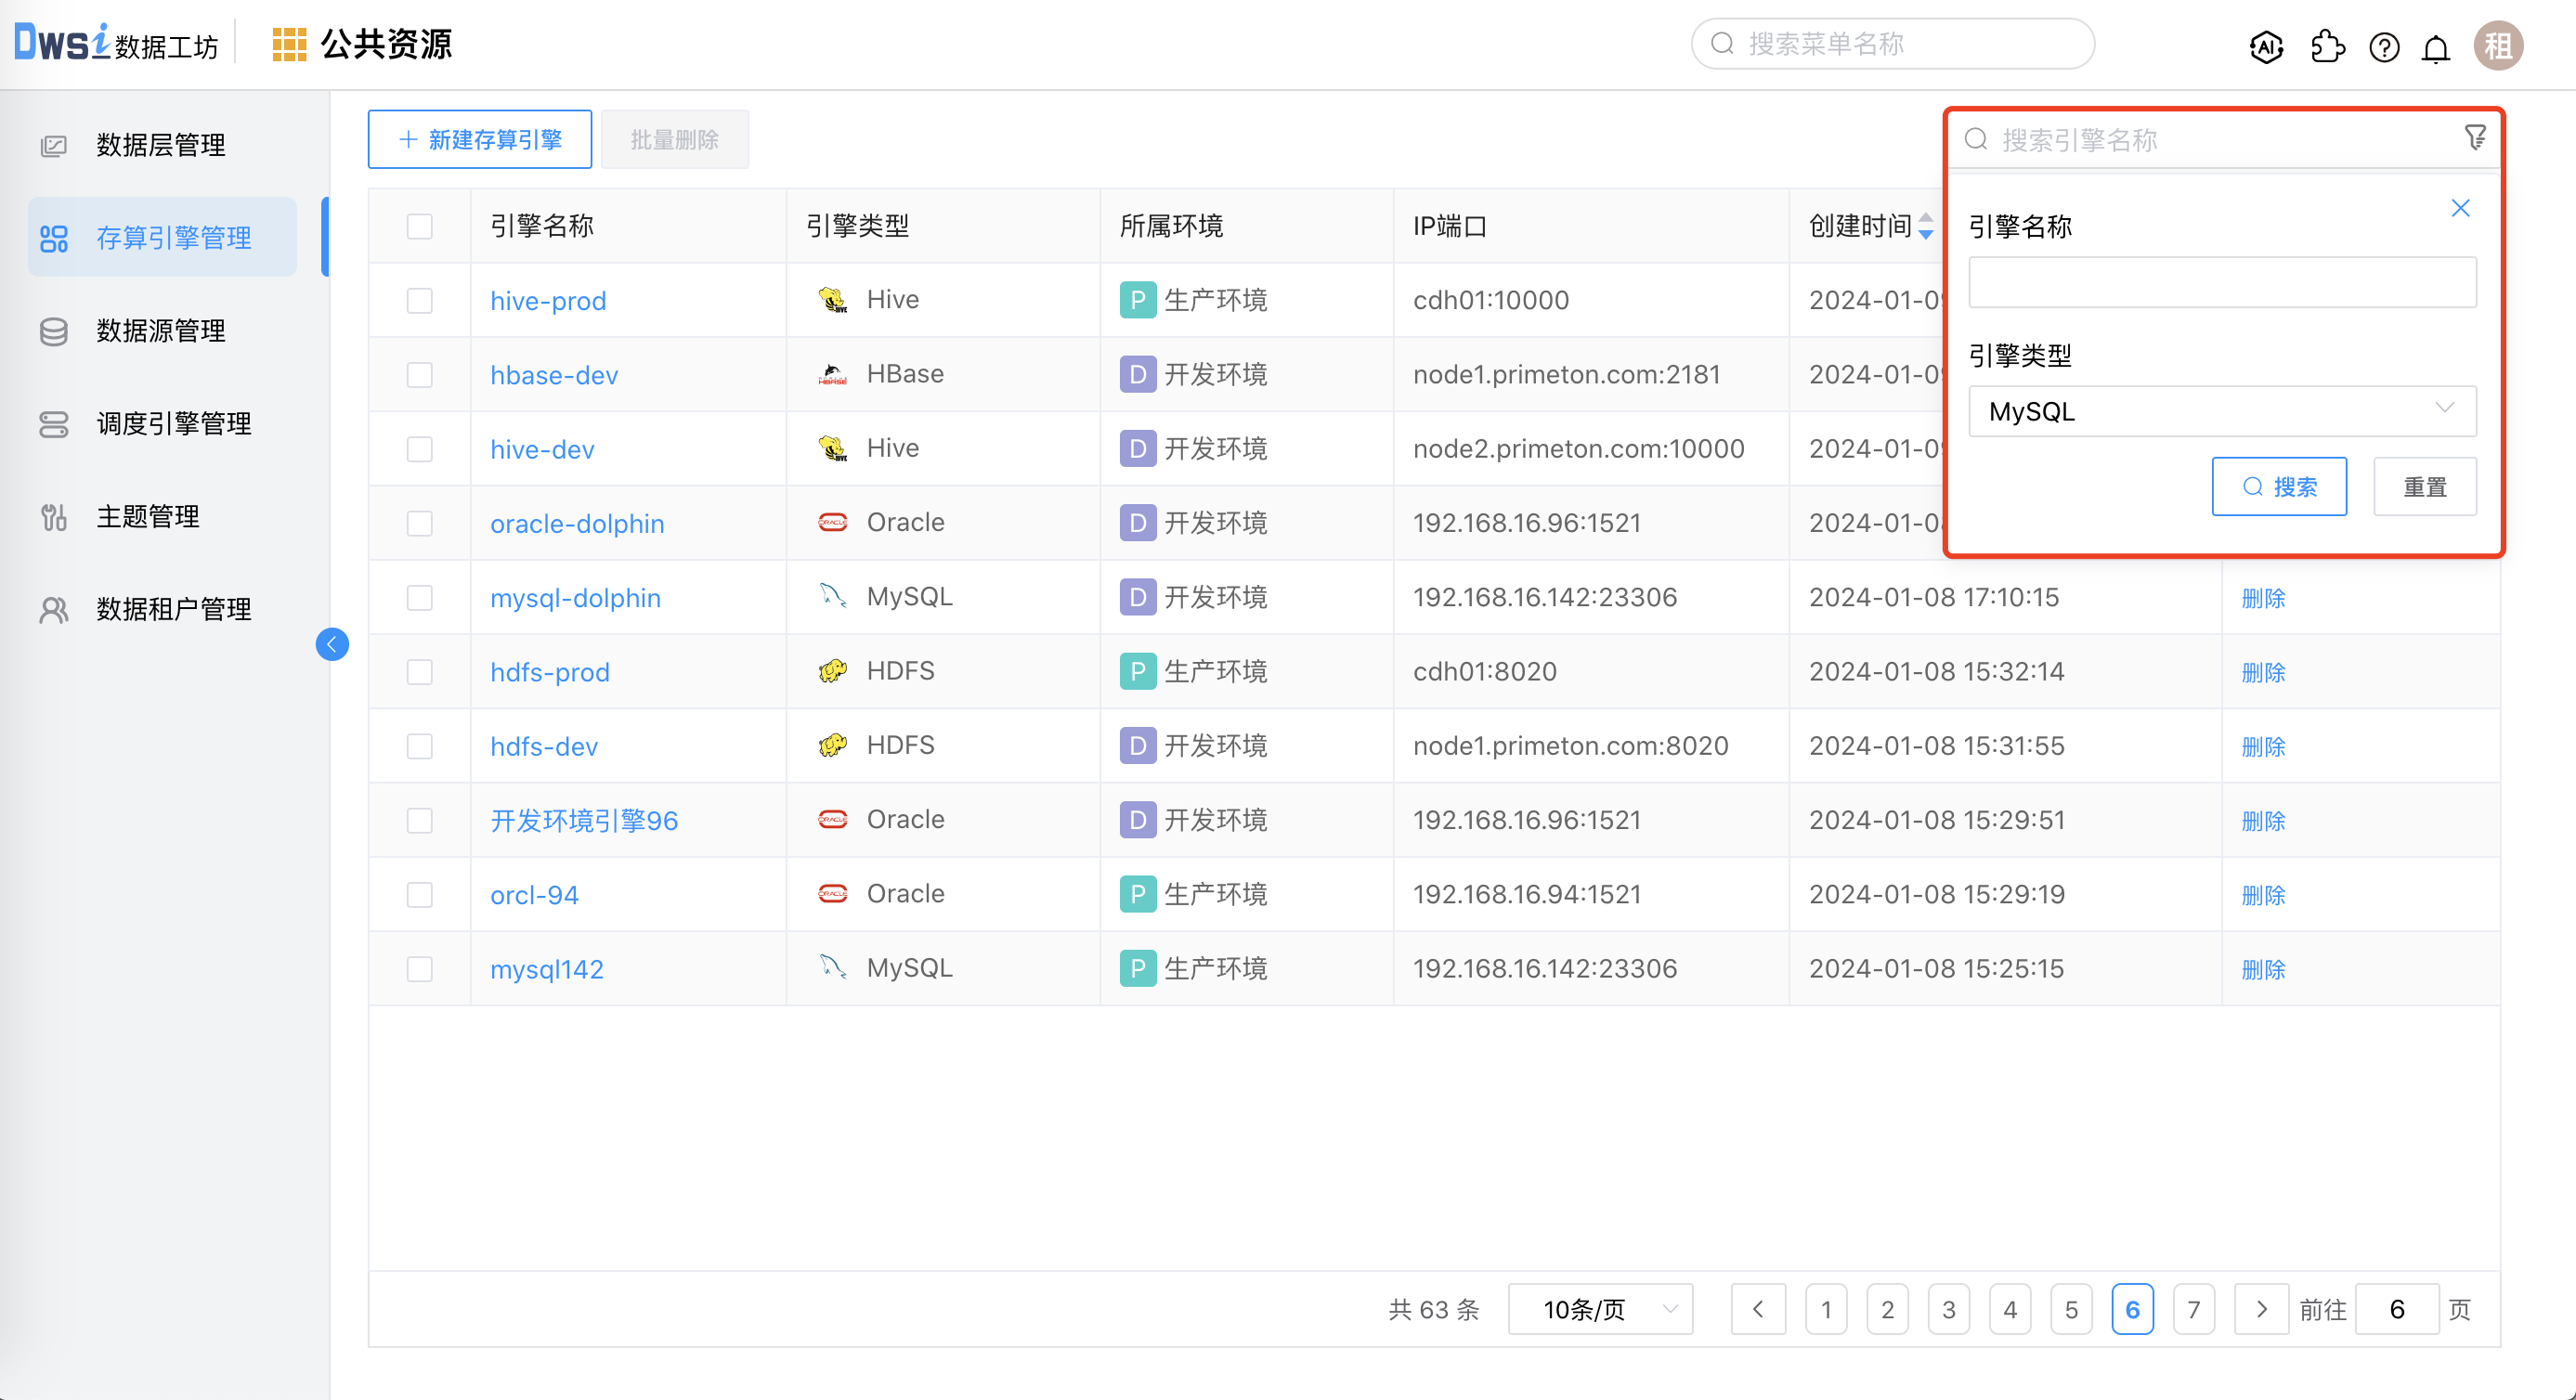Screen dimensions: 2576x1400
Task: Sort by 创建时间 column arrows
Action: tap(1926, 226)
